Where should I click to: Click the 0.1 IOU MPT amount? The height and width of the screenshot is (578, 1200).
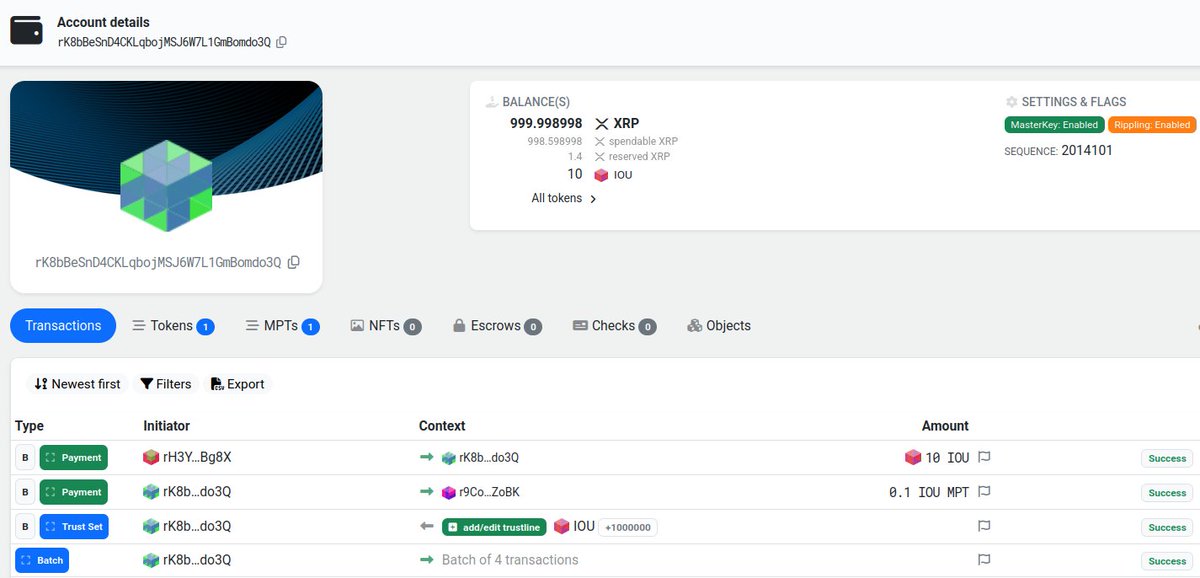(x=930, y=492)
